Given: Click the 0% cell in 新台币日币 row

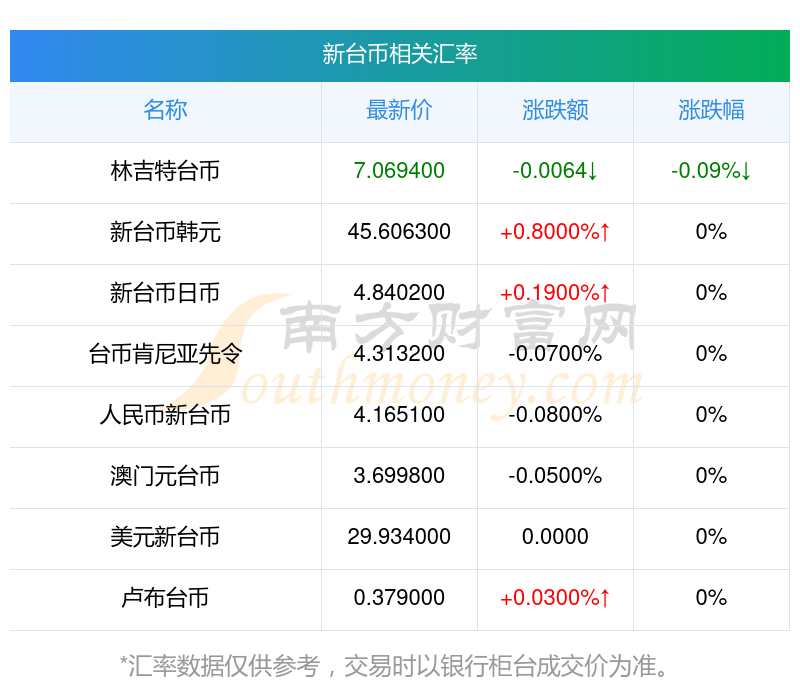Looking at the screenshot, I should (711, 293).
